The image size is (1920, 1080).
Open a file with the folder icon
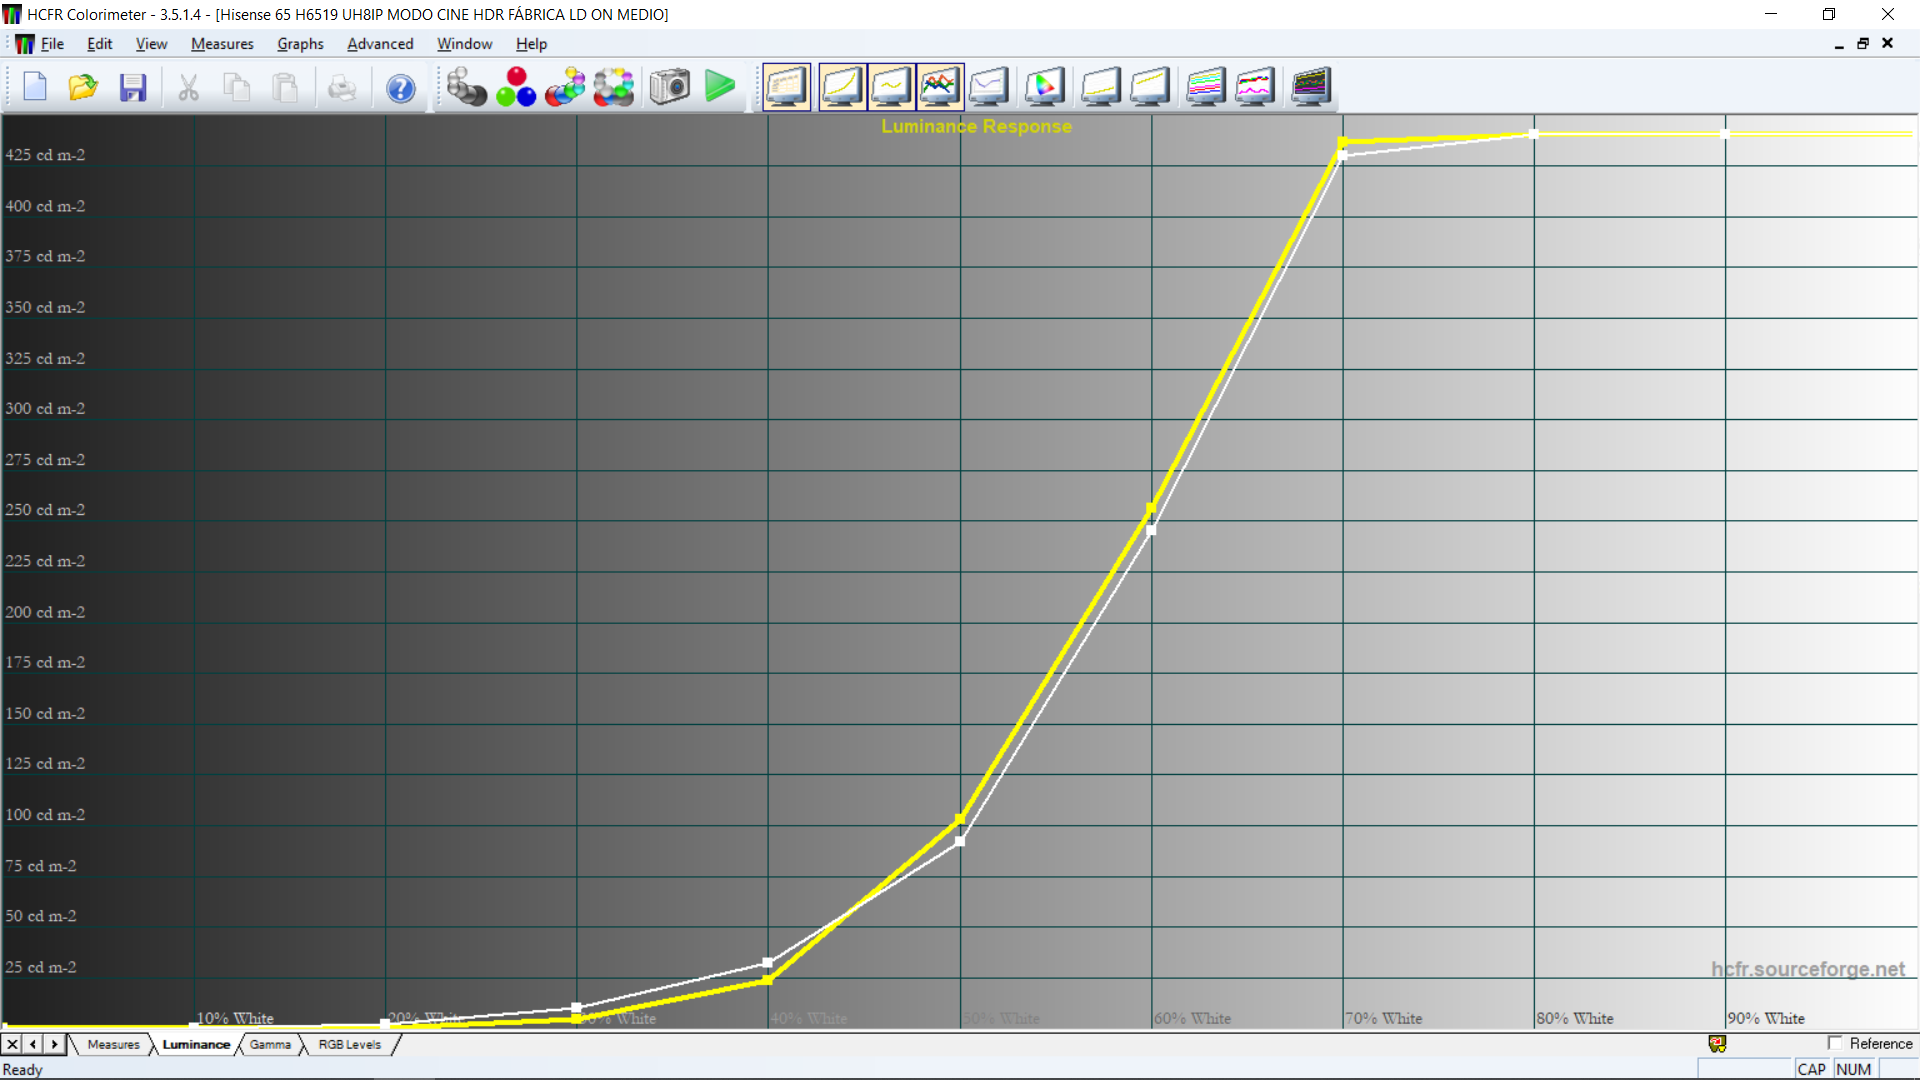[x=83, y=88]
